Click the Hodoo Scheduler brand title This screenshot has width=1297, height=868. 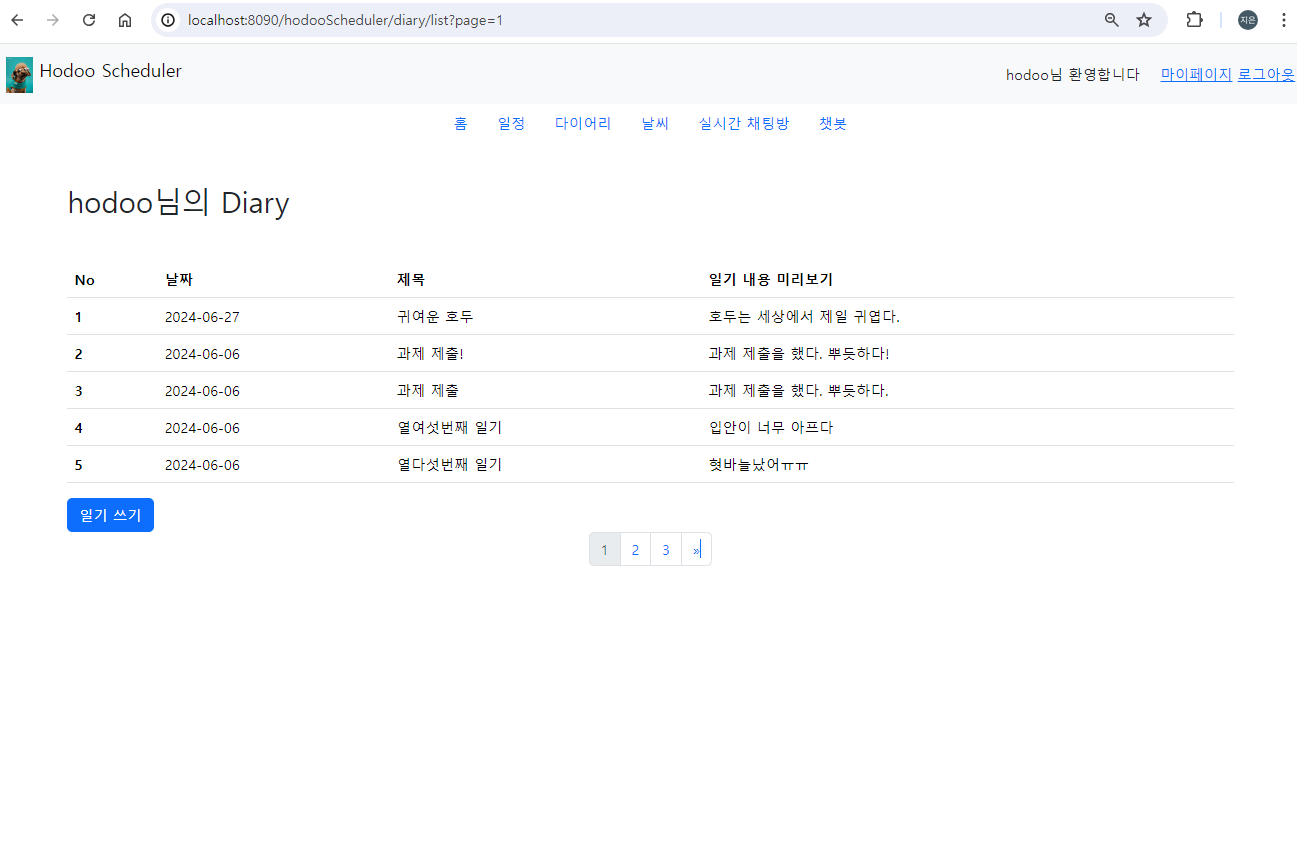[x=110, y=71]
